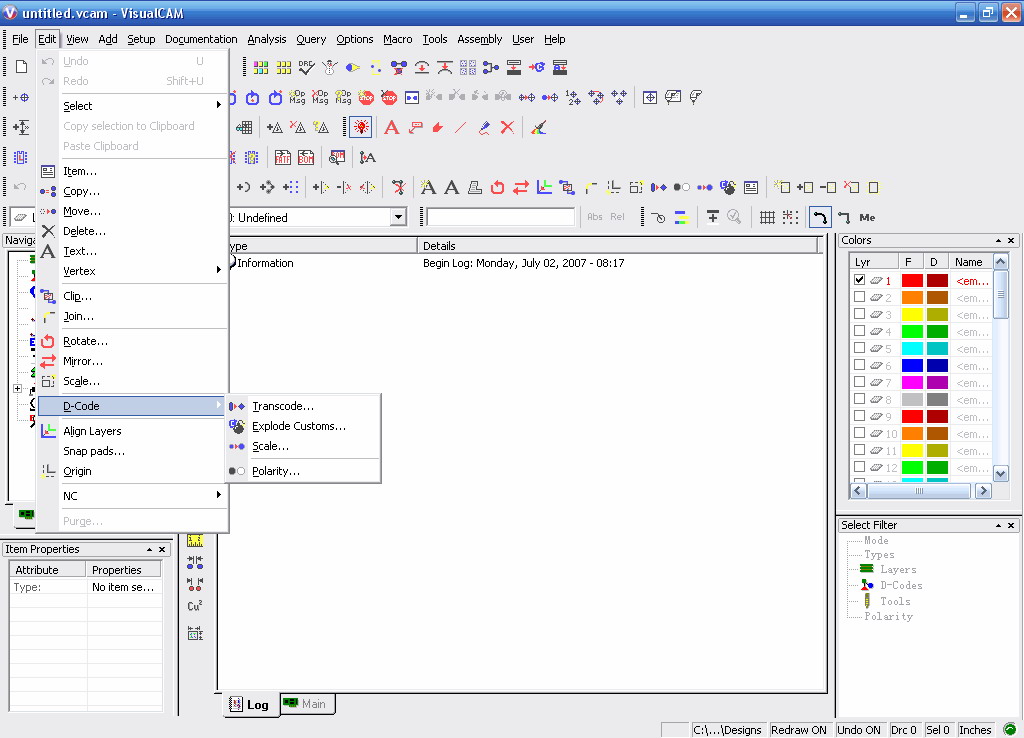
Task: Tick the layer 6 checkbox
Action: point(859,364)
